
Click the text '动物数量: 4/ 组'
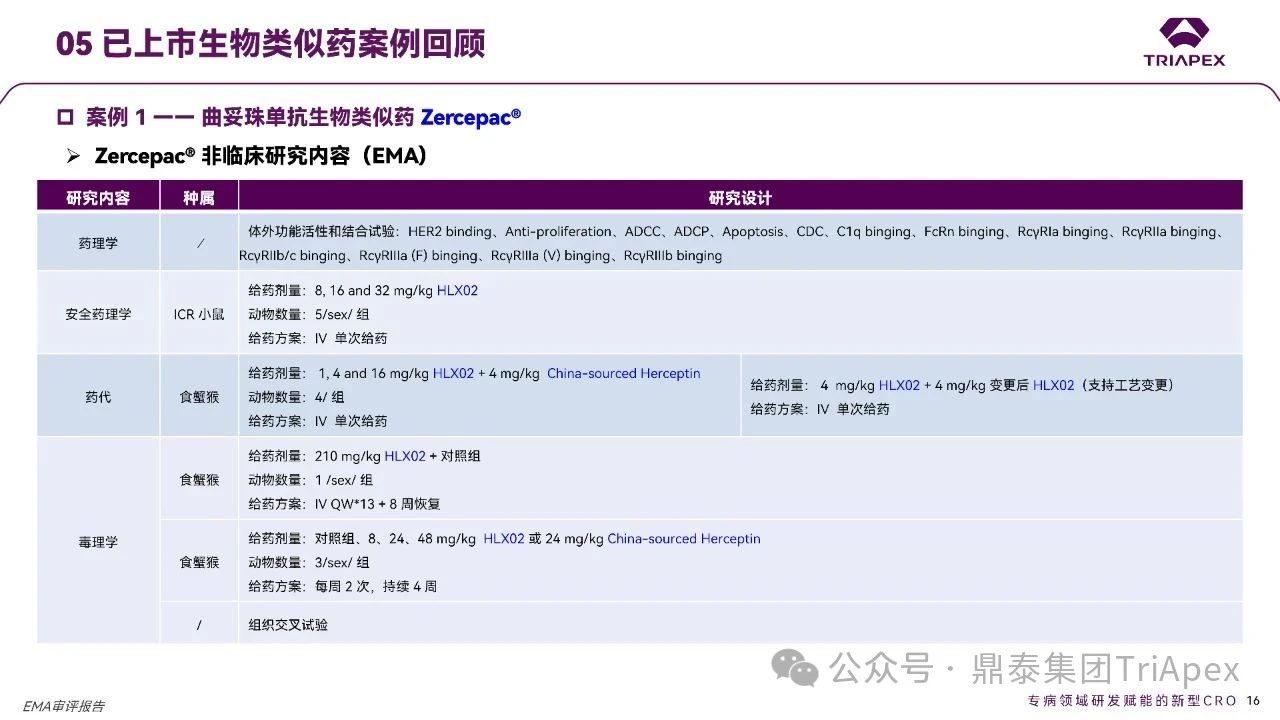click(295, 397)
